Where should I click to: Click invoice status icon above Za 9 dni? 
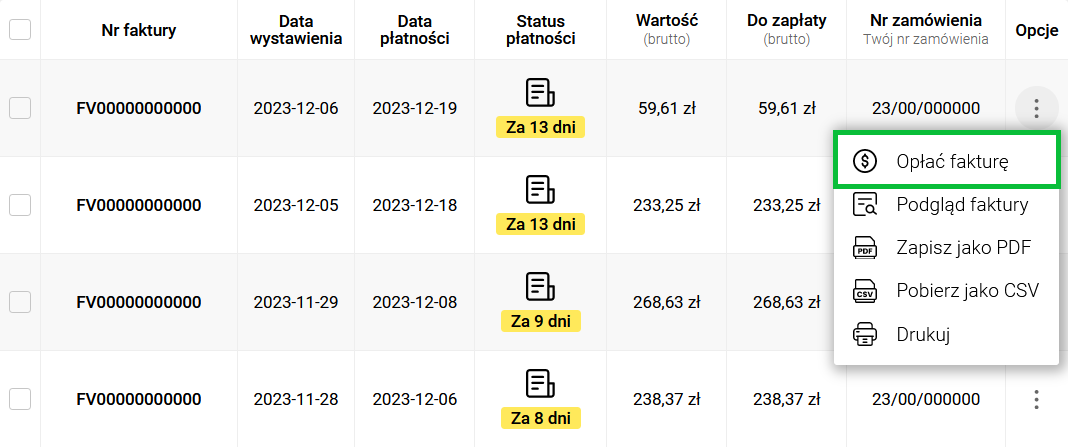pyautogui.click(x=540, y=286)
